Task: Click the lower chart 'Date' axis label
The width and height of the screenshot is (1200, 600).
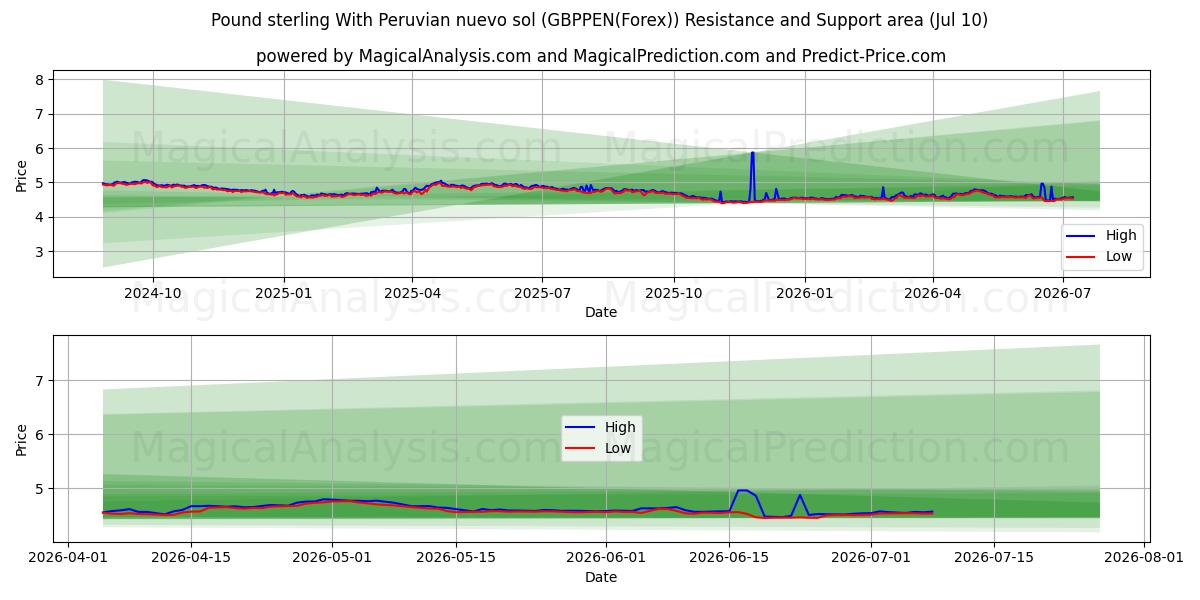Action: 601,577
